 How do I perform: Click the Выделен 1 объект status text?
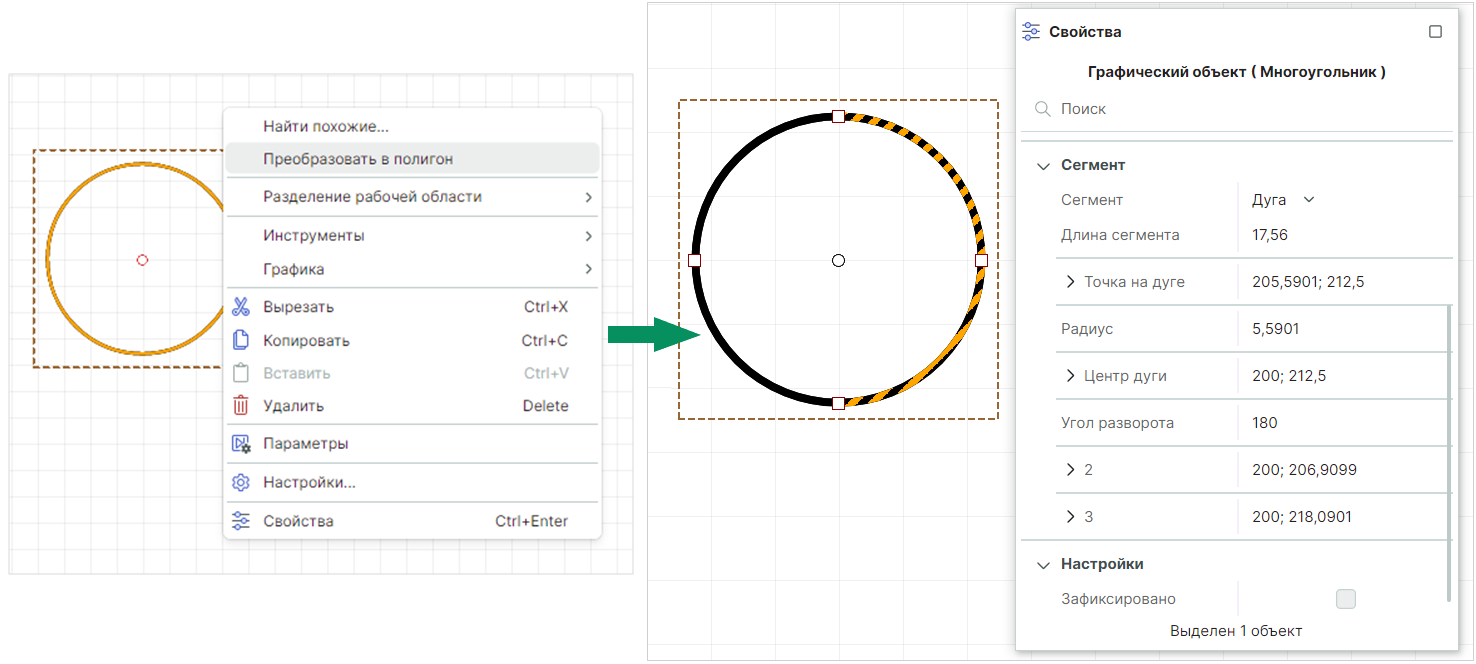[1236, 630]
